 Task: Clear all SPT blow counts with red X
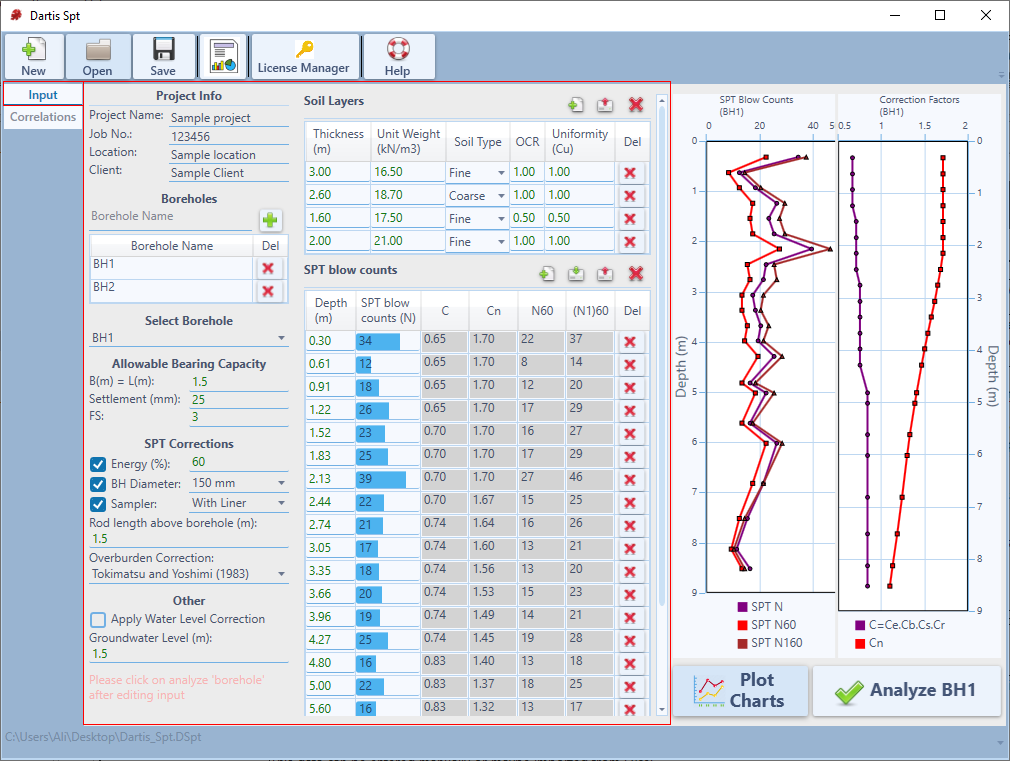click(x=636, y=274)
